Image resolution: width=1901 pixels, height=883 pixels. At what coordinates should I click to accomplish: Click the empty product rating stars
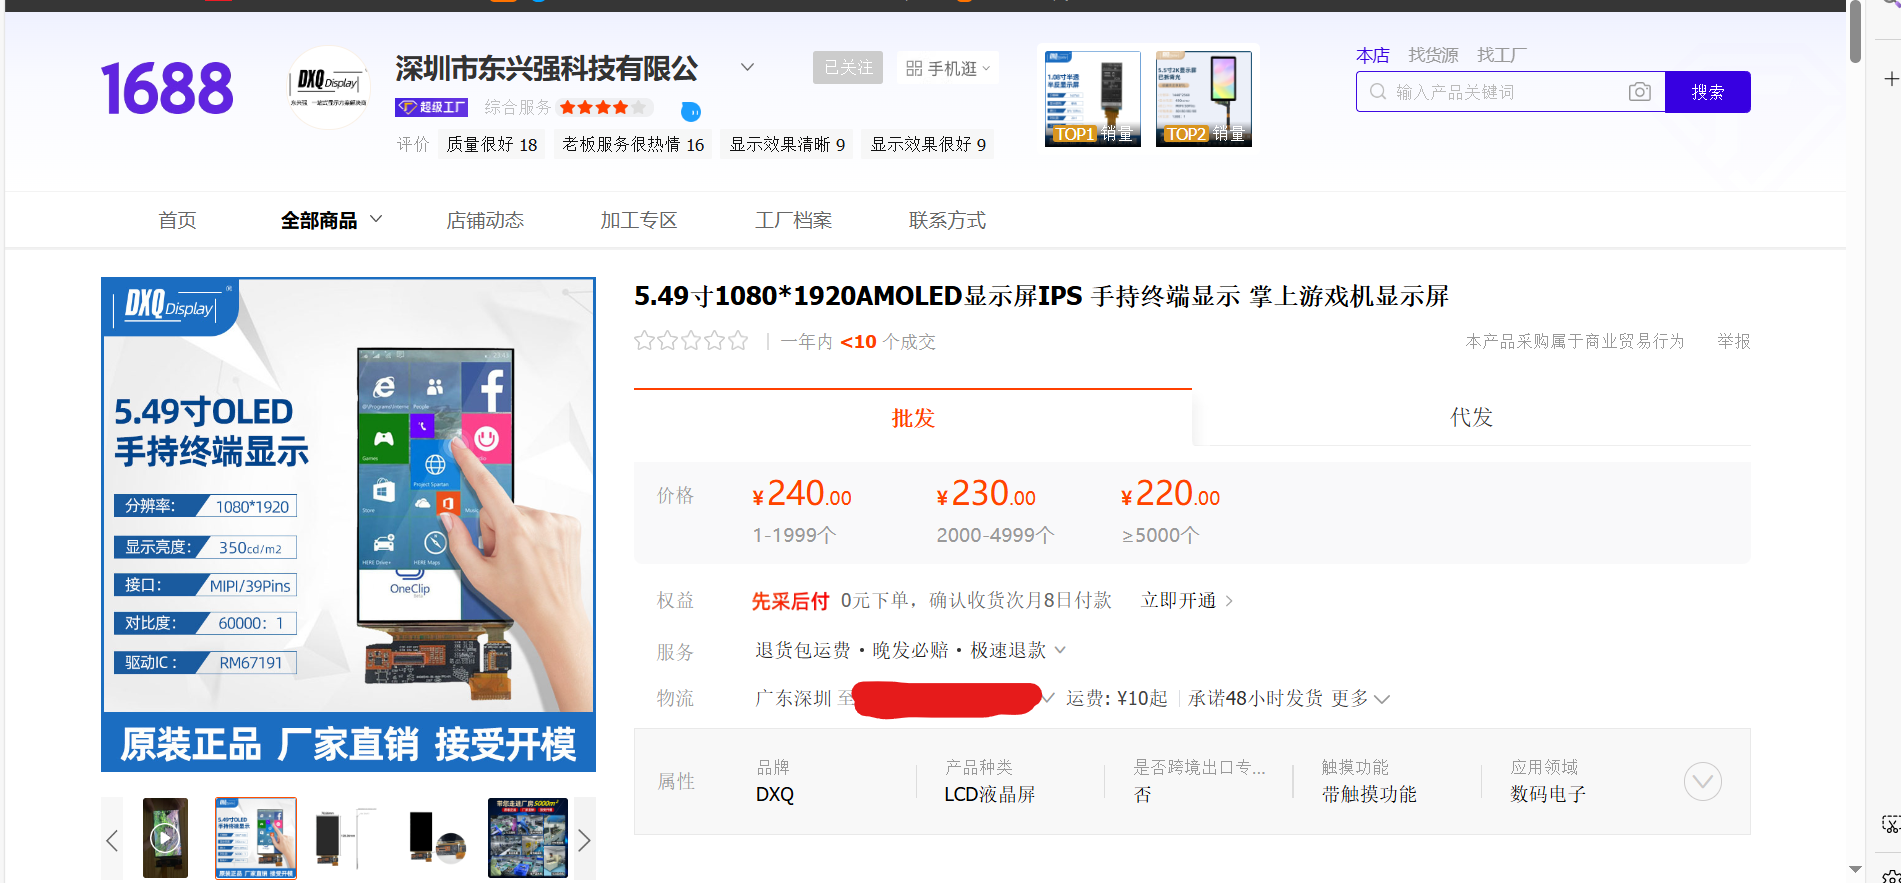click(691, 341)
